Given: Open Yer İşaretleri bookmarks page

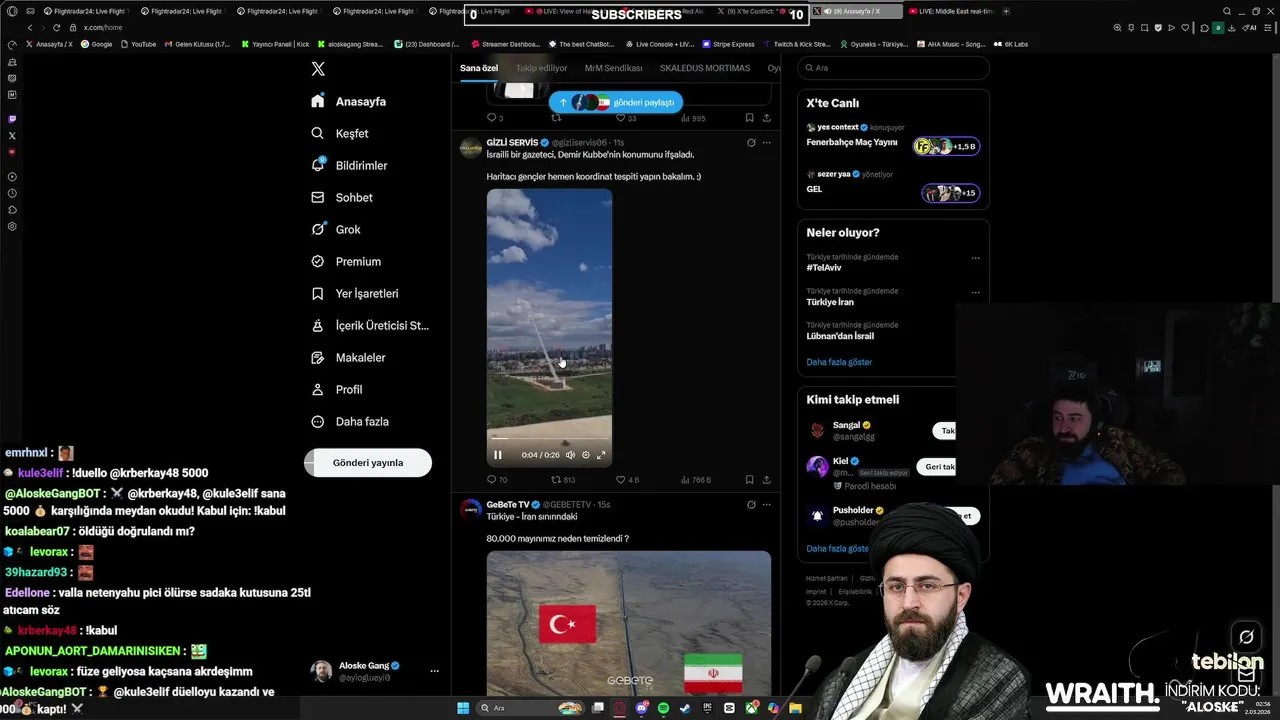Looking at the screenshot, I should [355, 293].
